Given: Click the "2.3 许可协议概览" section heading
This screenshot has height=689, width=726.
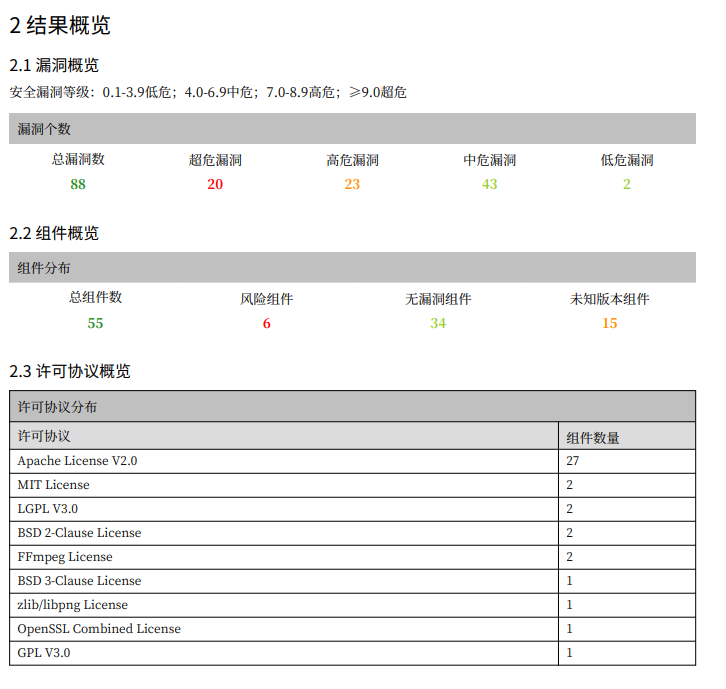Looking at the screenshot, I should (x=70, y=371).
